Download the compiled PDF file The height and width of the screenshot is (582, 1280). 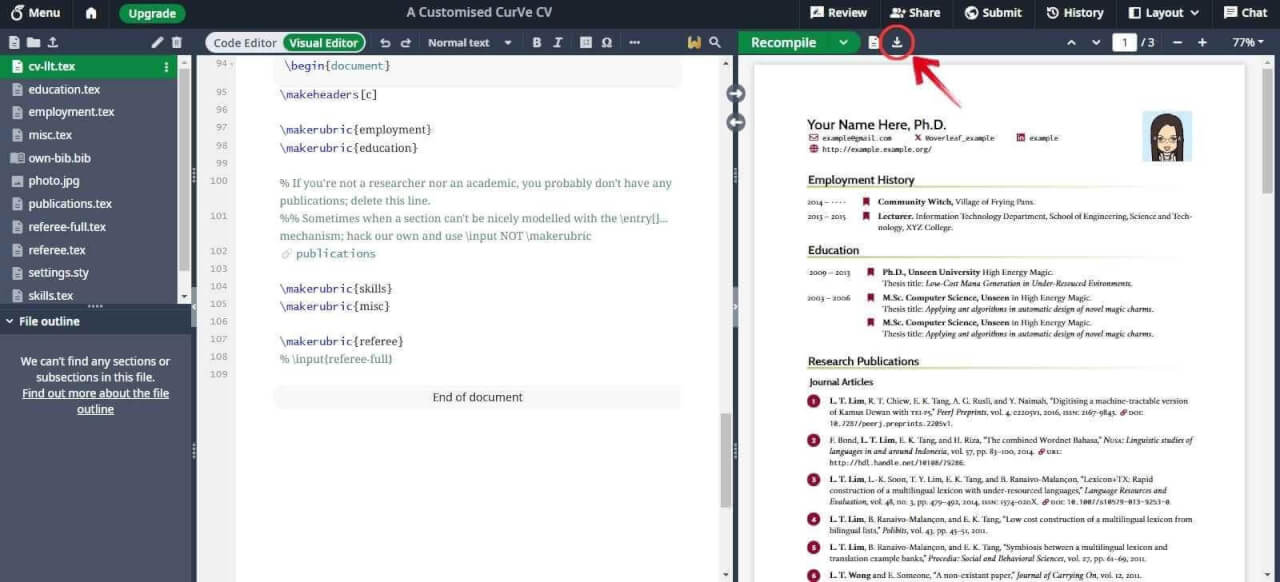[897, 42]
